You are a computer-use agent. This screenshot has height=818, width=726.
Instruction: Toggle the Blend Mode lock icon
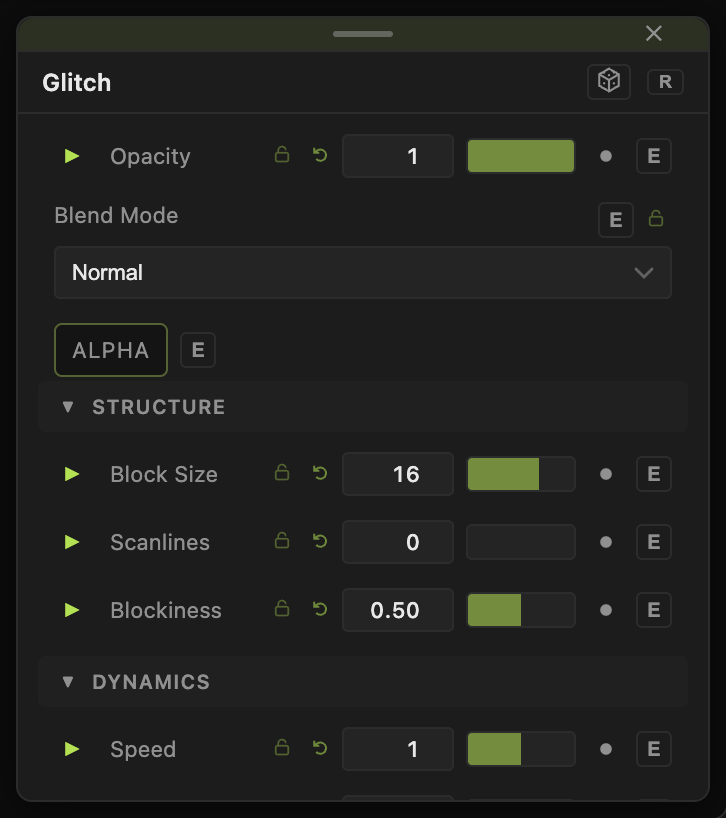656,219
